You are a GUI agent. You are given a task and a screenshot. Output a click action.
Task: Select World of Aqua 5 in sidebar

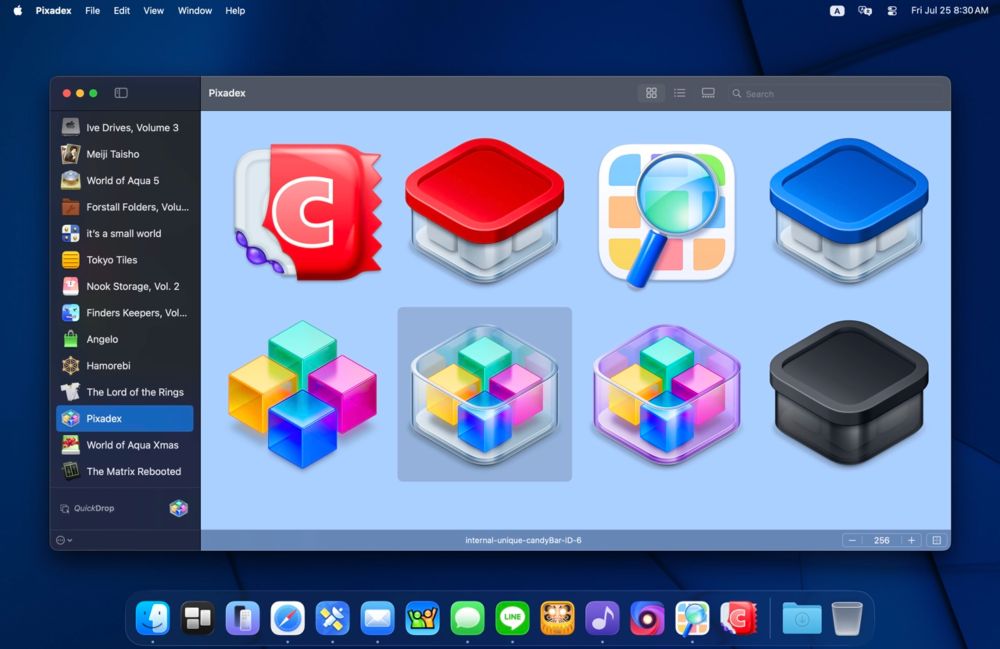tap(125, 180)
